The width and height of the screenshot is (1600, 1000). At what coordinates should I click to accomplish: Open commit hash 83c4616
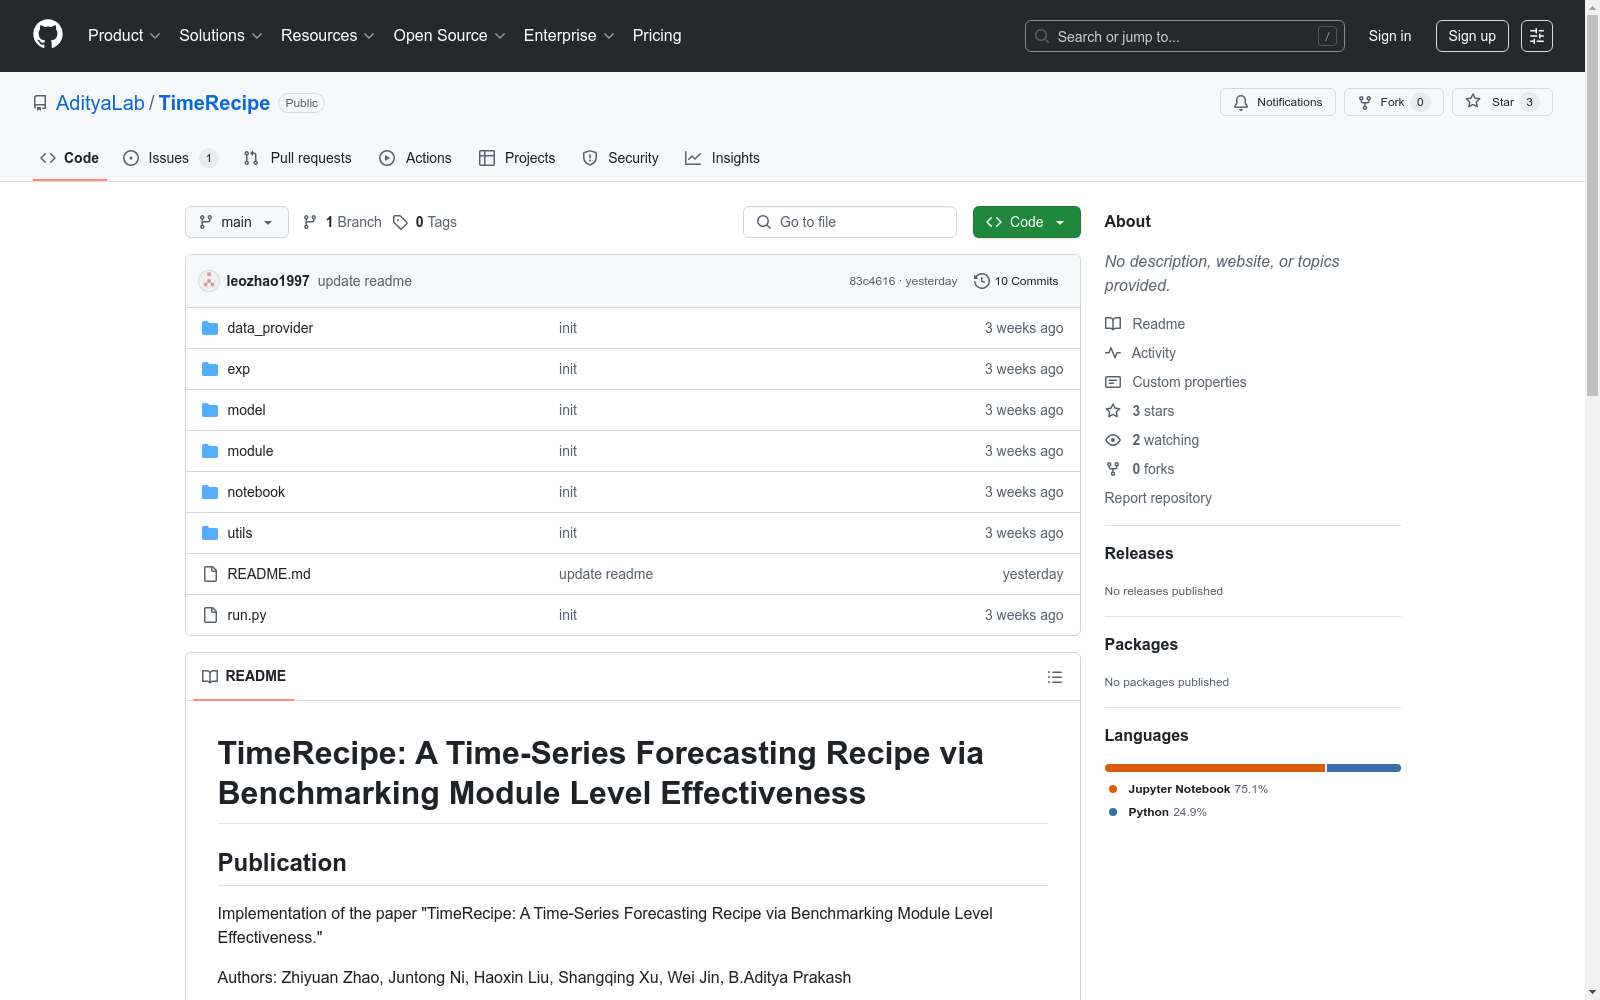[x=872, y=281]
